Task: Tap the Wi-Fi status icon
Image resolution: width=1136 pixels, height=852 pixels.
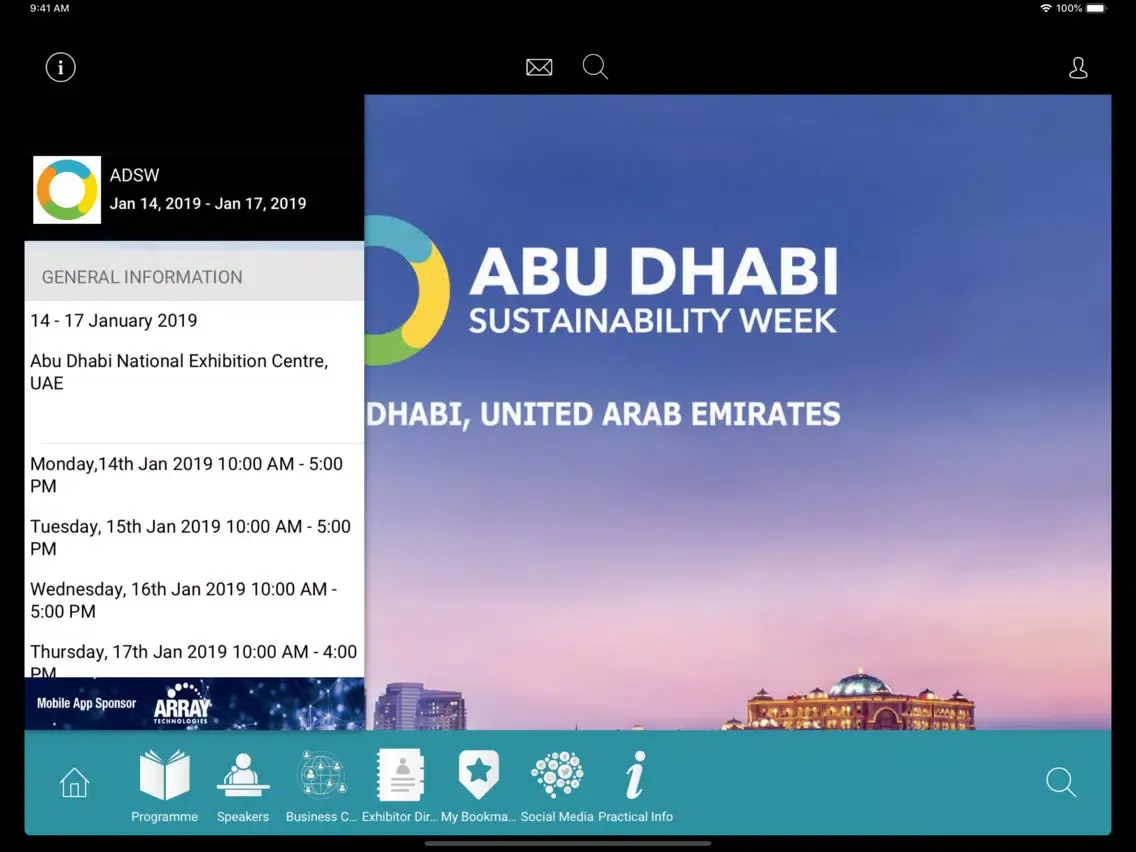Action: click(x=1045, y=9)
